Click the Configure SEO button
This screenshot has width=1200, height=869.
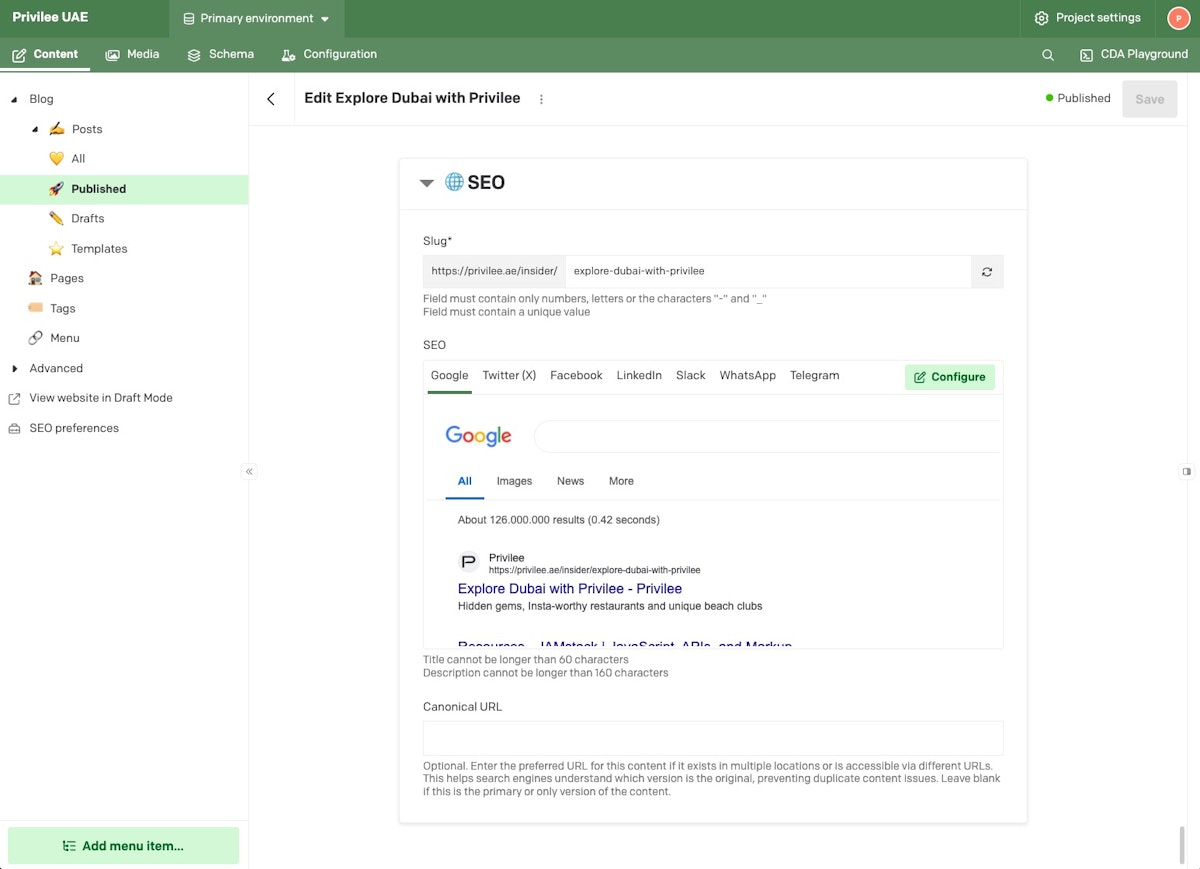point(950,377)
